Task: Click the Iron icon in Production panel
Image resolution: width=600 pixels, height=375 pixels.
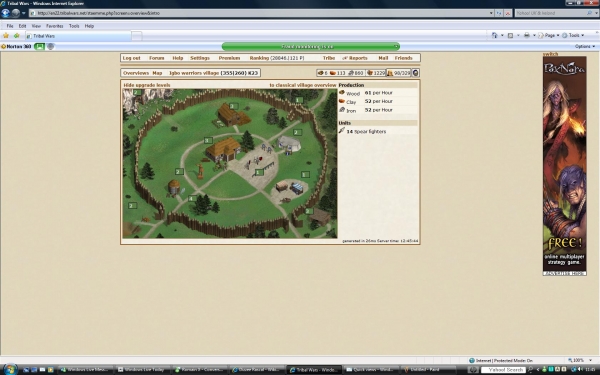Action: click(342, 110)
